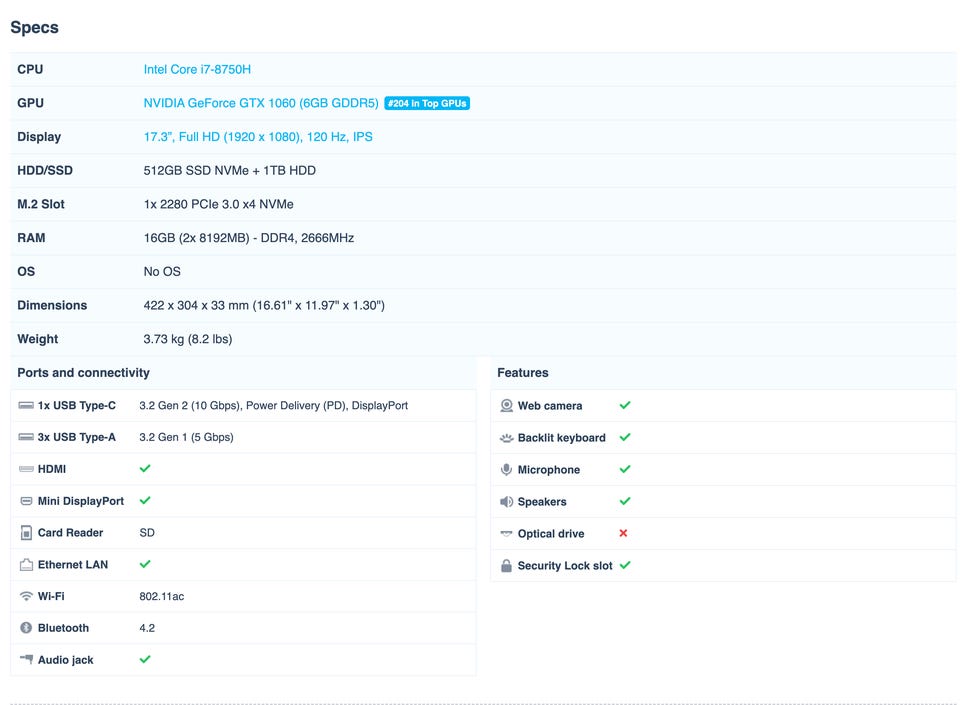The height and width of the screenshot is (705, 960).
Task: Click the CPU row label
Action: pyautogui.click(x=30, y=69)
